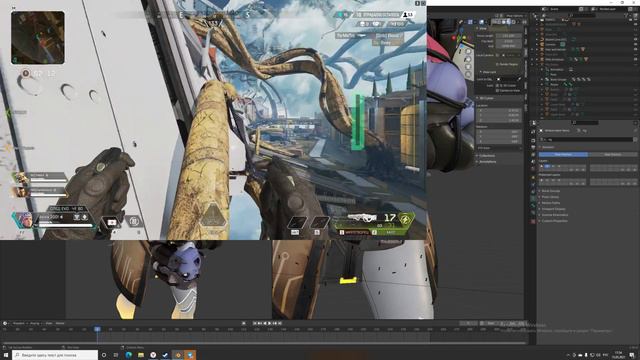Expand the Viewport Display panel
The image size is (640, 360).
point(553,209)
